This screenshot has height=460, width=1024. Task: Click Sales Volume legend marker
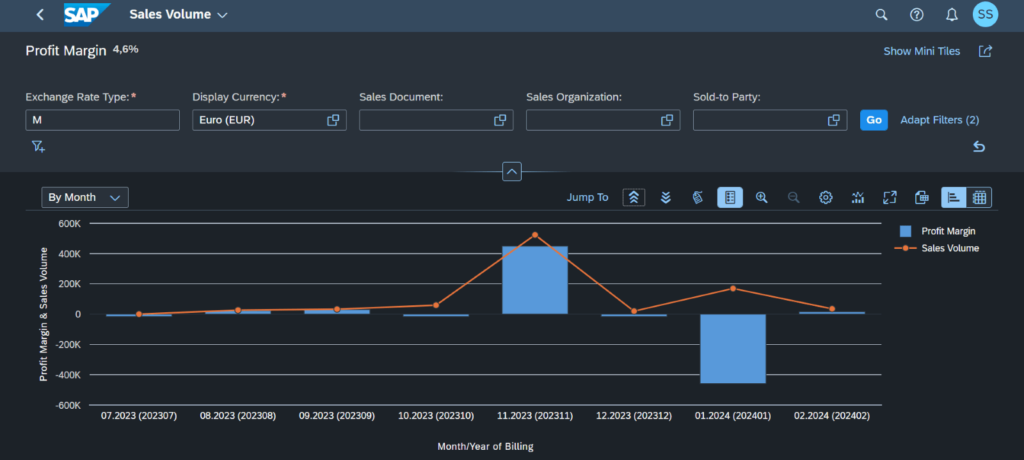click(905, 248)
